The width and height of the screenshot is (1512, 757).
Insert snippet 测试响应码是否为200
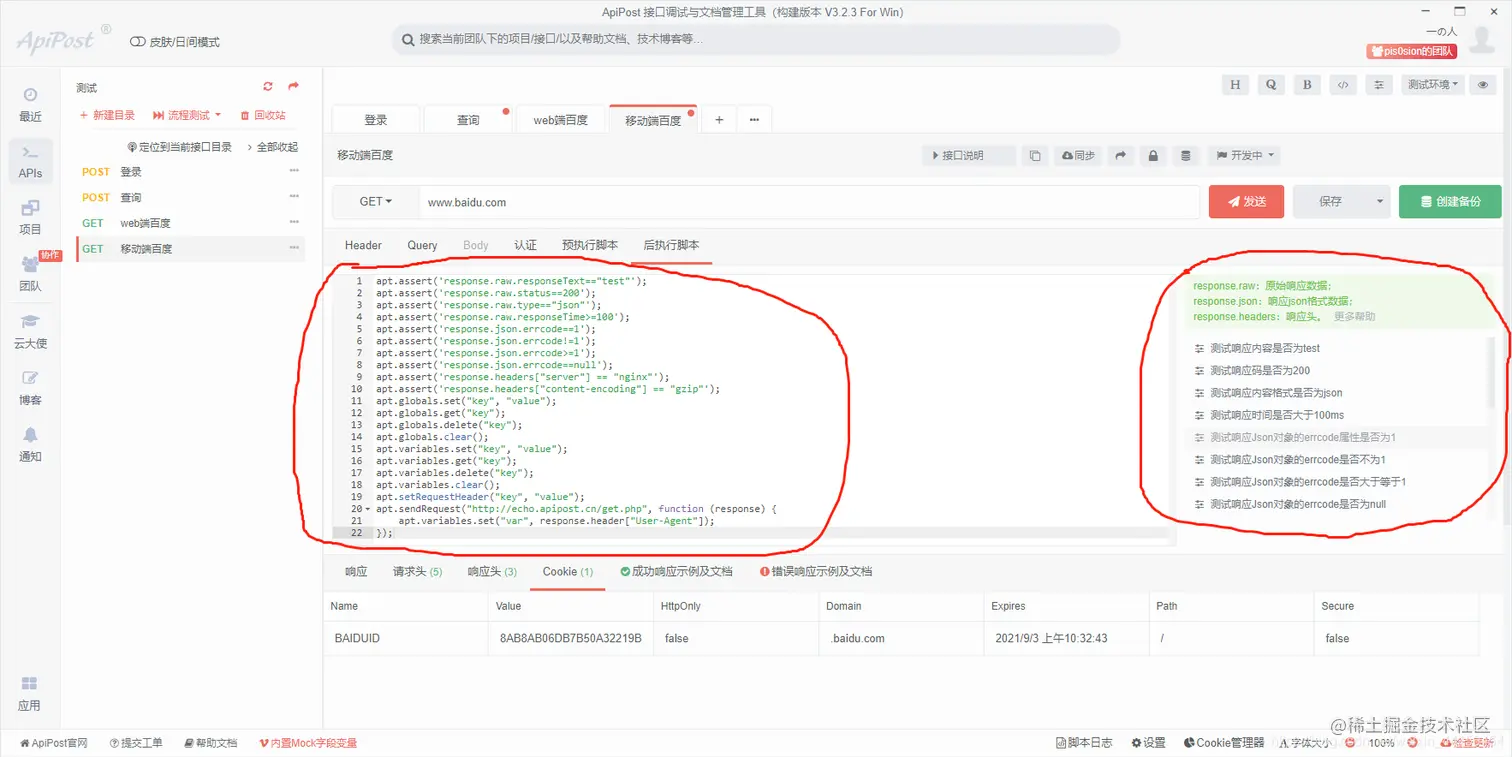pyautogui.click(x=1259, y=371)
